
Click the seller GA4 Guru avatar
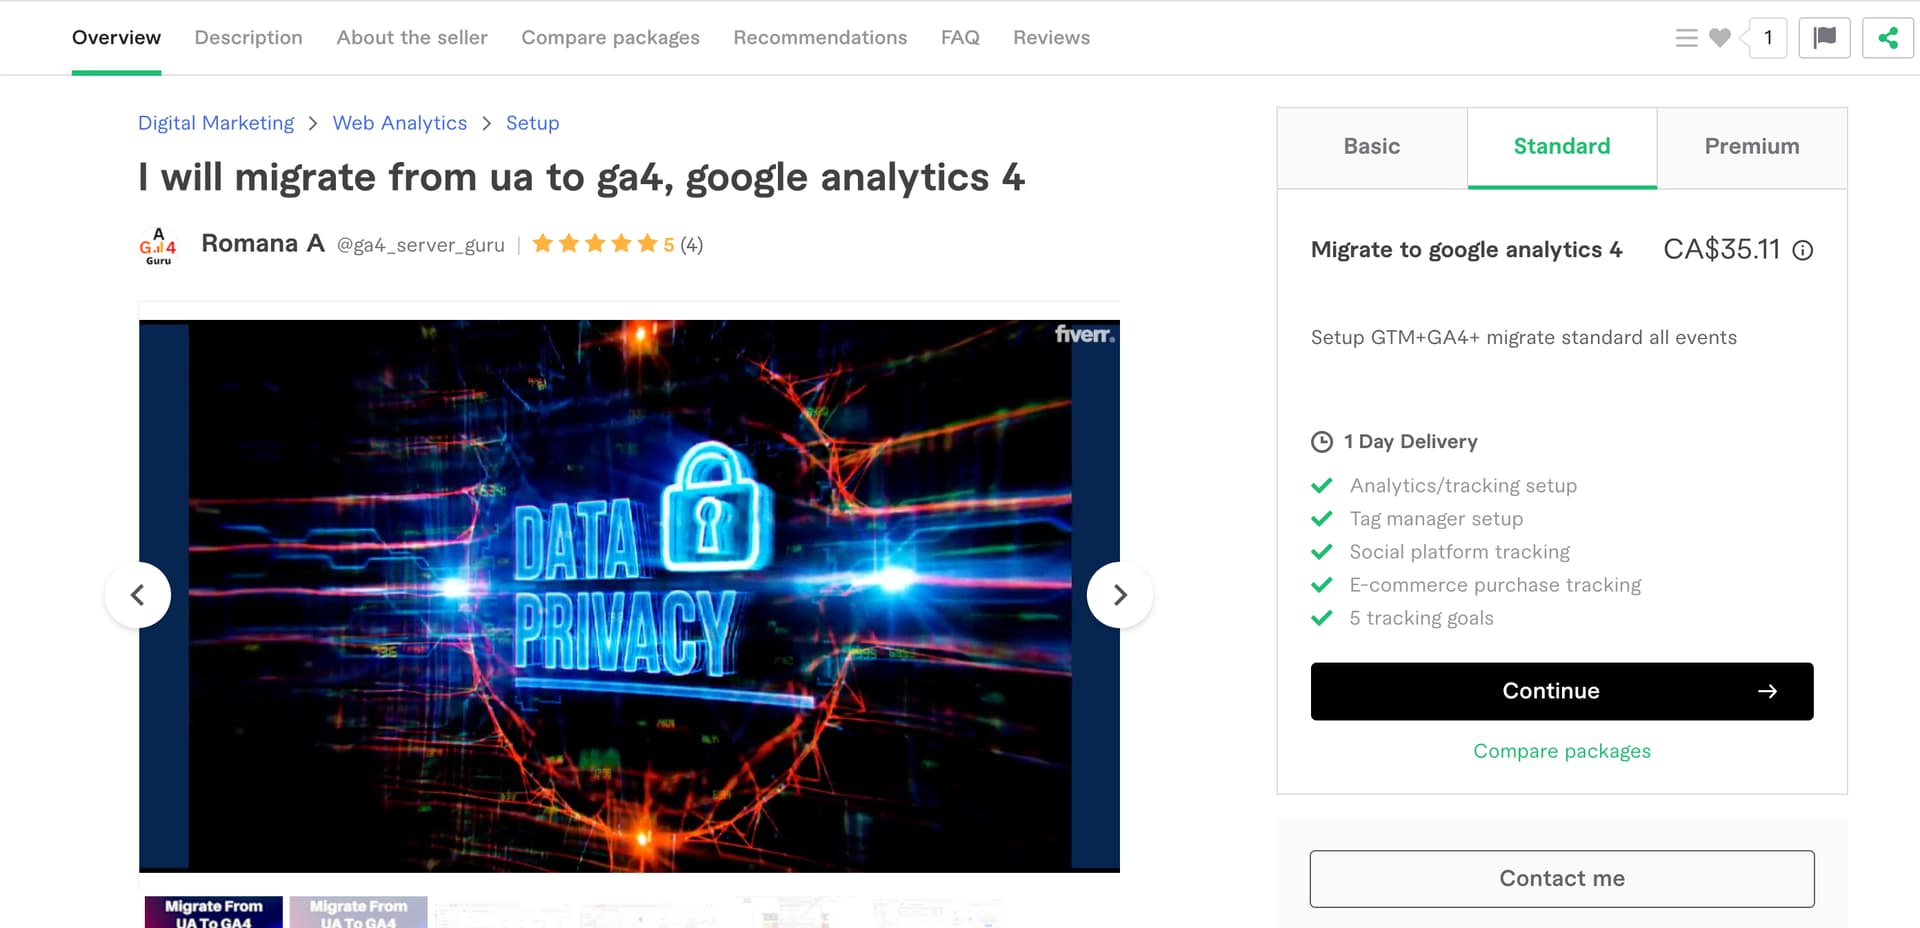[158, 245]
